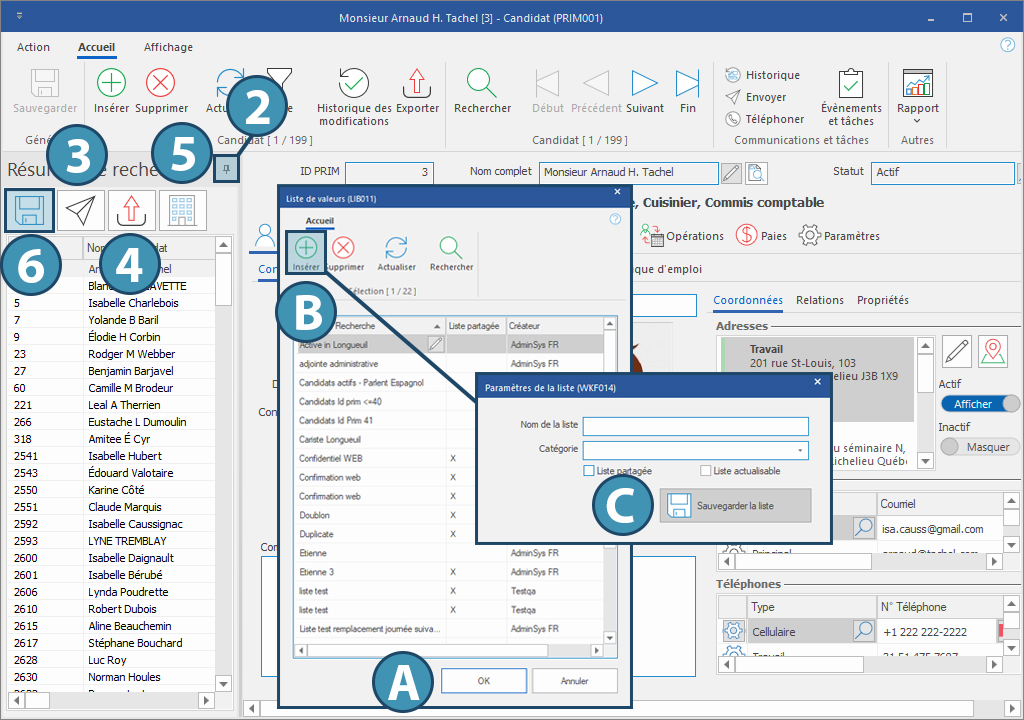Click the pin icon of results panel
This screenshot has height=720, width=1024.
coord(227,171)
